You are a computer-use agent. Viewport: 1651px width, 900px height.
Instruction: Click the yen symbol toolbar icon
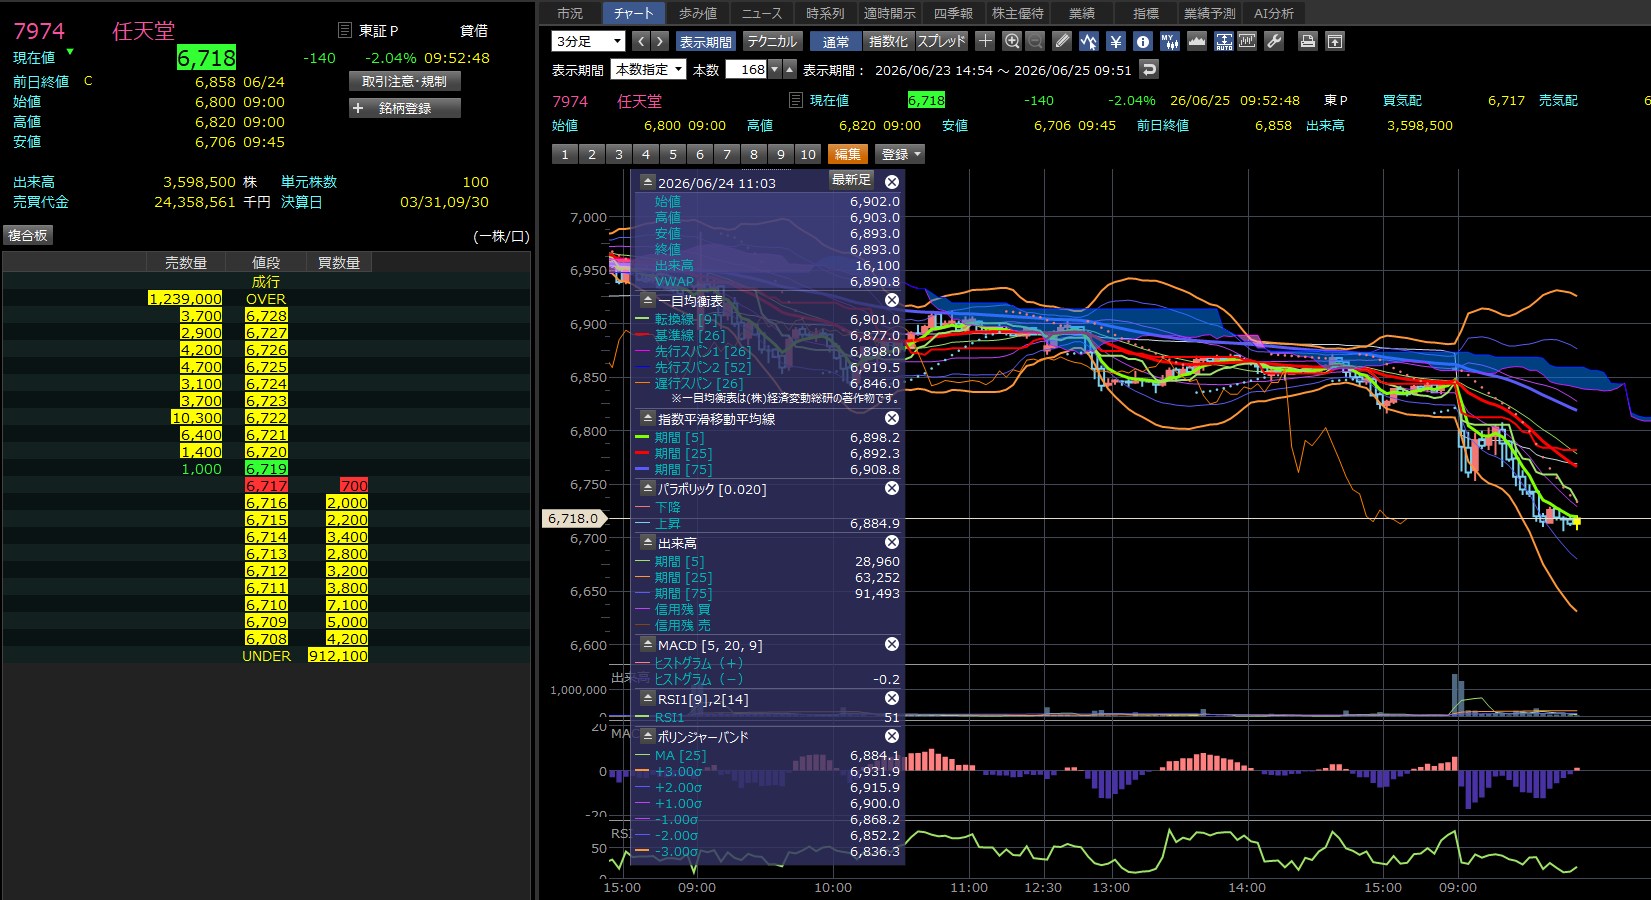pos(1116,41)
